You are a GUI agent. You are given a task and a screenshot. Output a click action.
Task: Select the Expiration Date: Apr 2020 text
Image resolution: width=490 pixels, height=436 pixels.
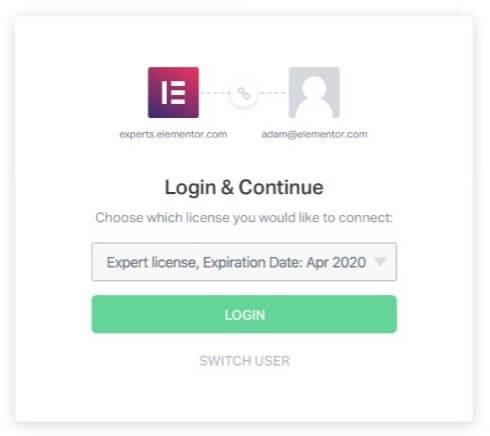tap(285, 263)
